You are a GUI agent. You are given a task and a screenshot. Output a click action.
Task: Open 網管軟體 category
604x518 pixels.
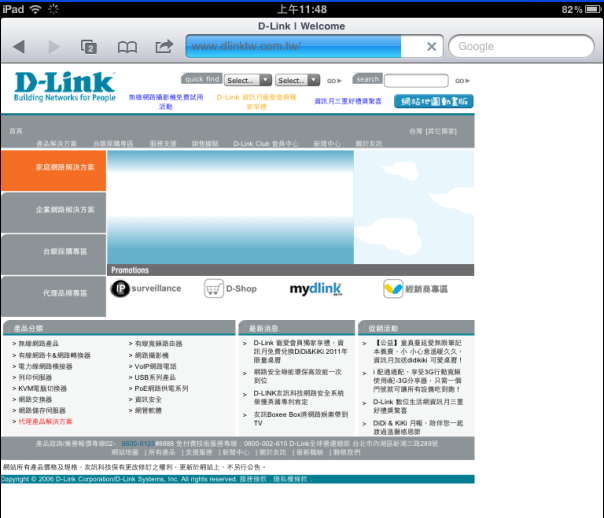click(148, 411)
